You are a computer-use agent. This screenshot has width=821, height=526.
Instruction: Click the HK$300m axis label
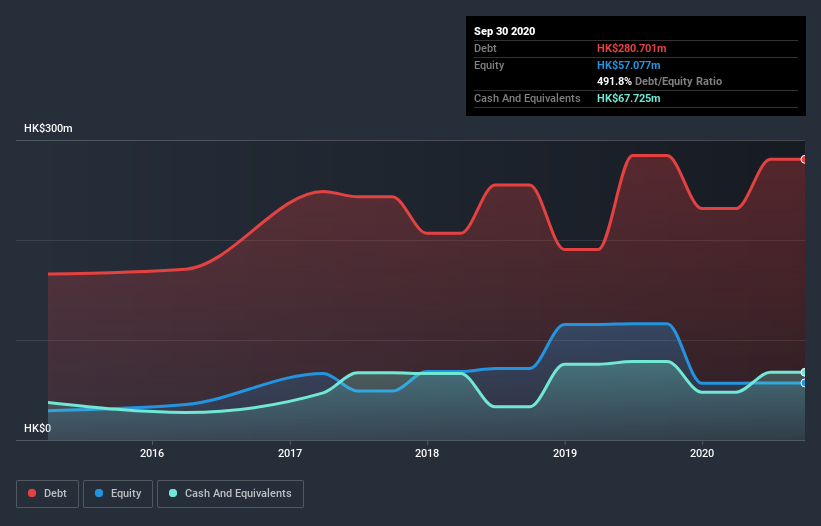pos(48,128)
